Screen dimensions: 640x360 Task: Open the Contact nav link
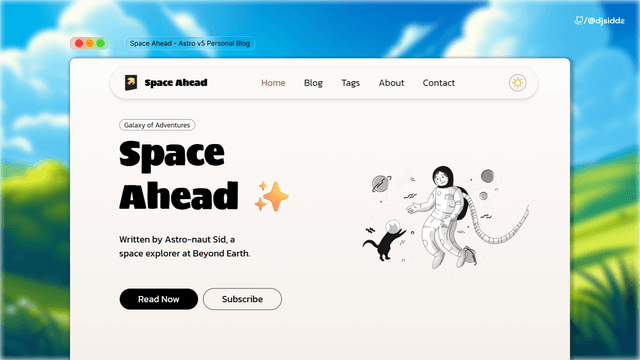pos(438,83)
